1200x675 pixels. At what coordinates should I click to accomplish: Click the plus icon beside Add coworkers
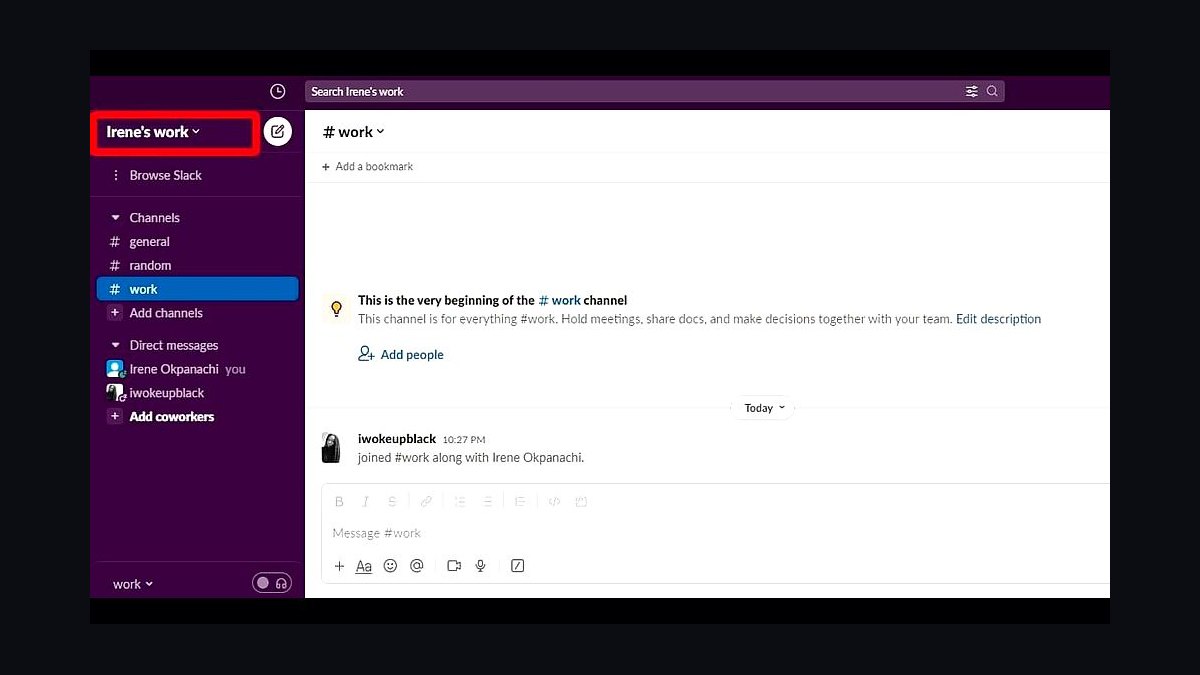(115, 417)
